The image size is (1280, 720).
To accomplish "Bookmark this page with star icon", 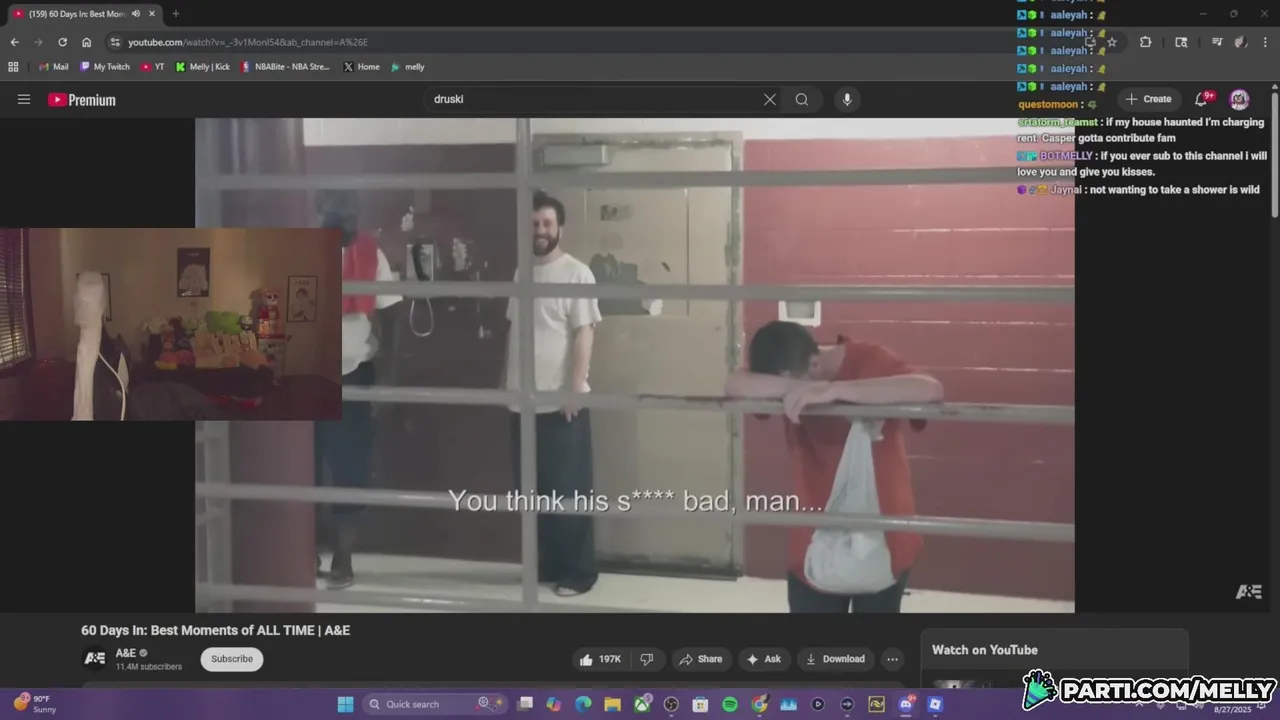I will [x=1111, y=42].
